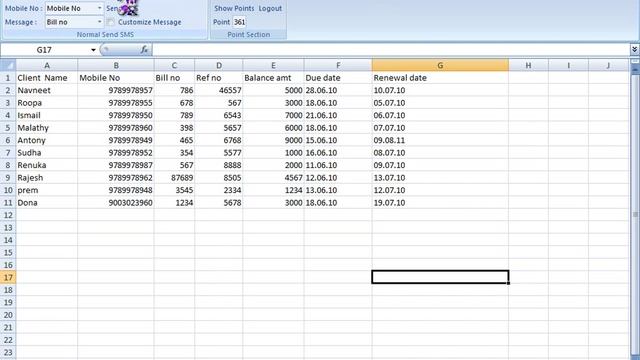Click the Logout button

click(x=270, y=8)
